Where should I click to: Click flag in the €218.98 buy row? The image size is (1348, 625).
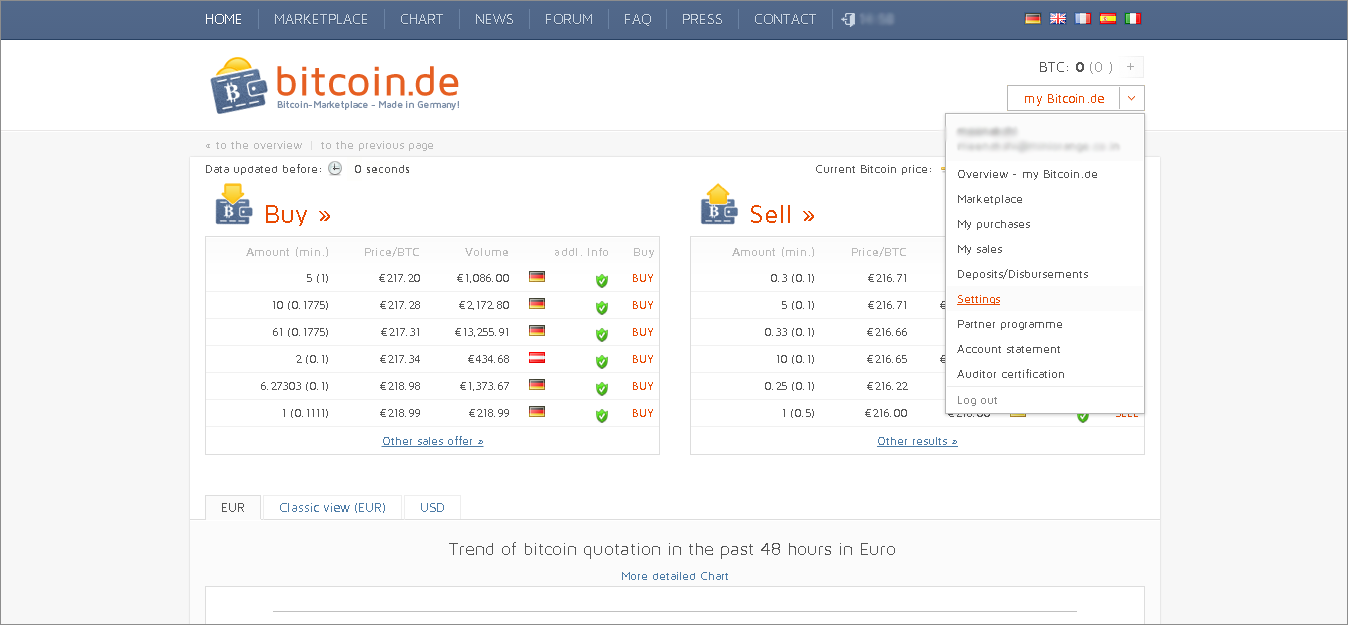537,385
